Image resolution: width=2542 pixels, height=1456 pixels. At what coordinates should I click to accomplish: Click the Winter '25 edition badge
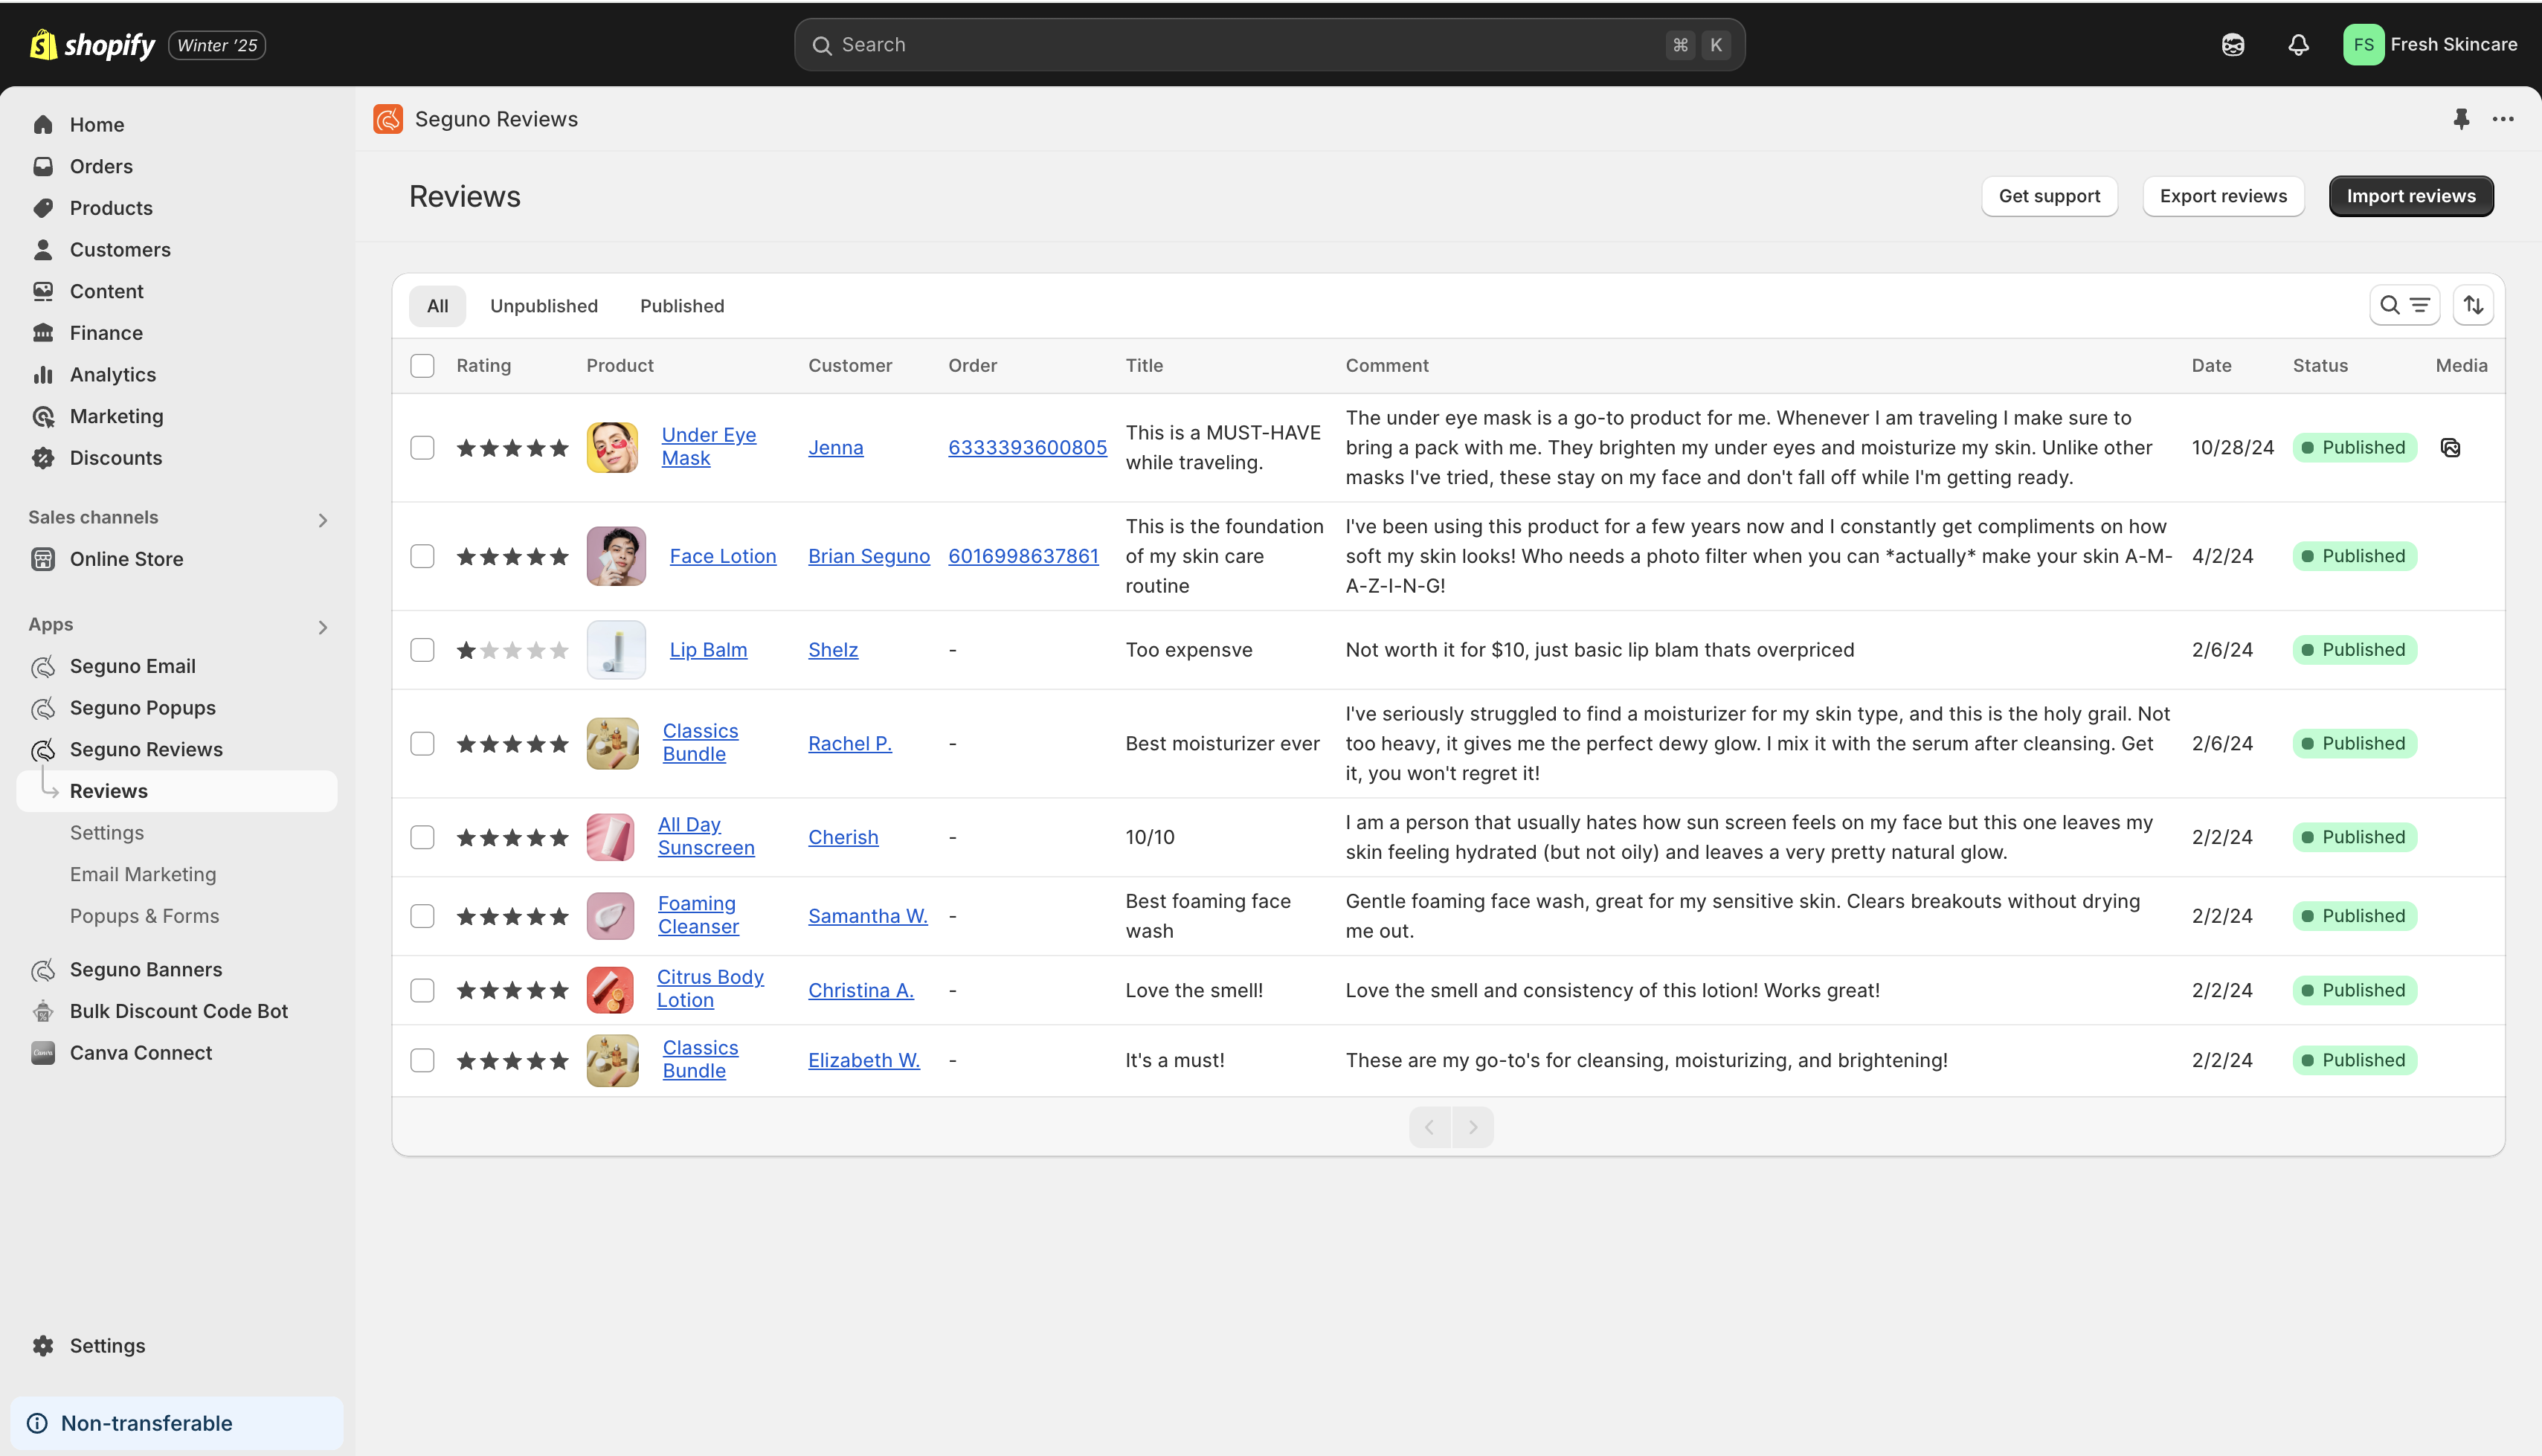pyautogui.click(x=217, y=45)
